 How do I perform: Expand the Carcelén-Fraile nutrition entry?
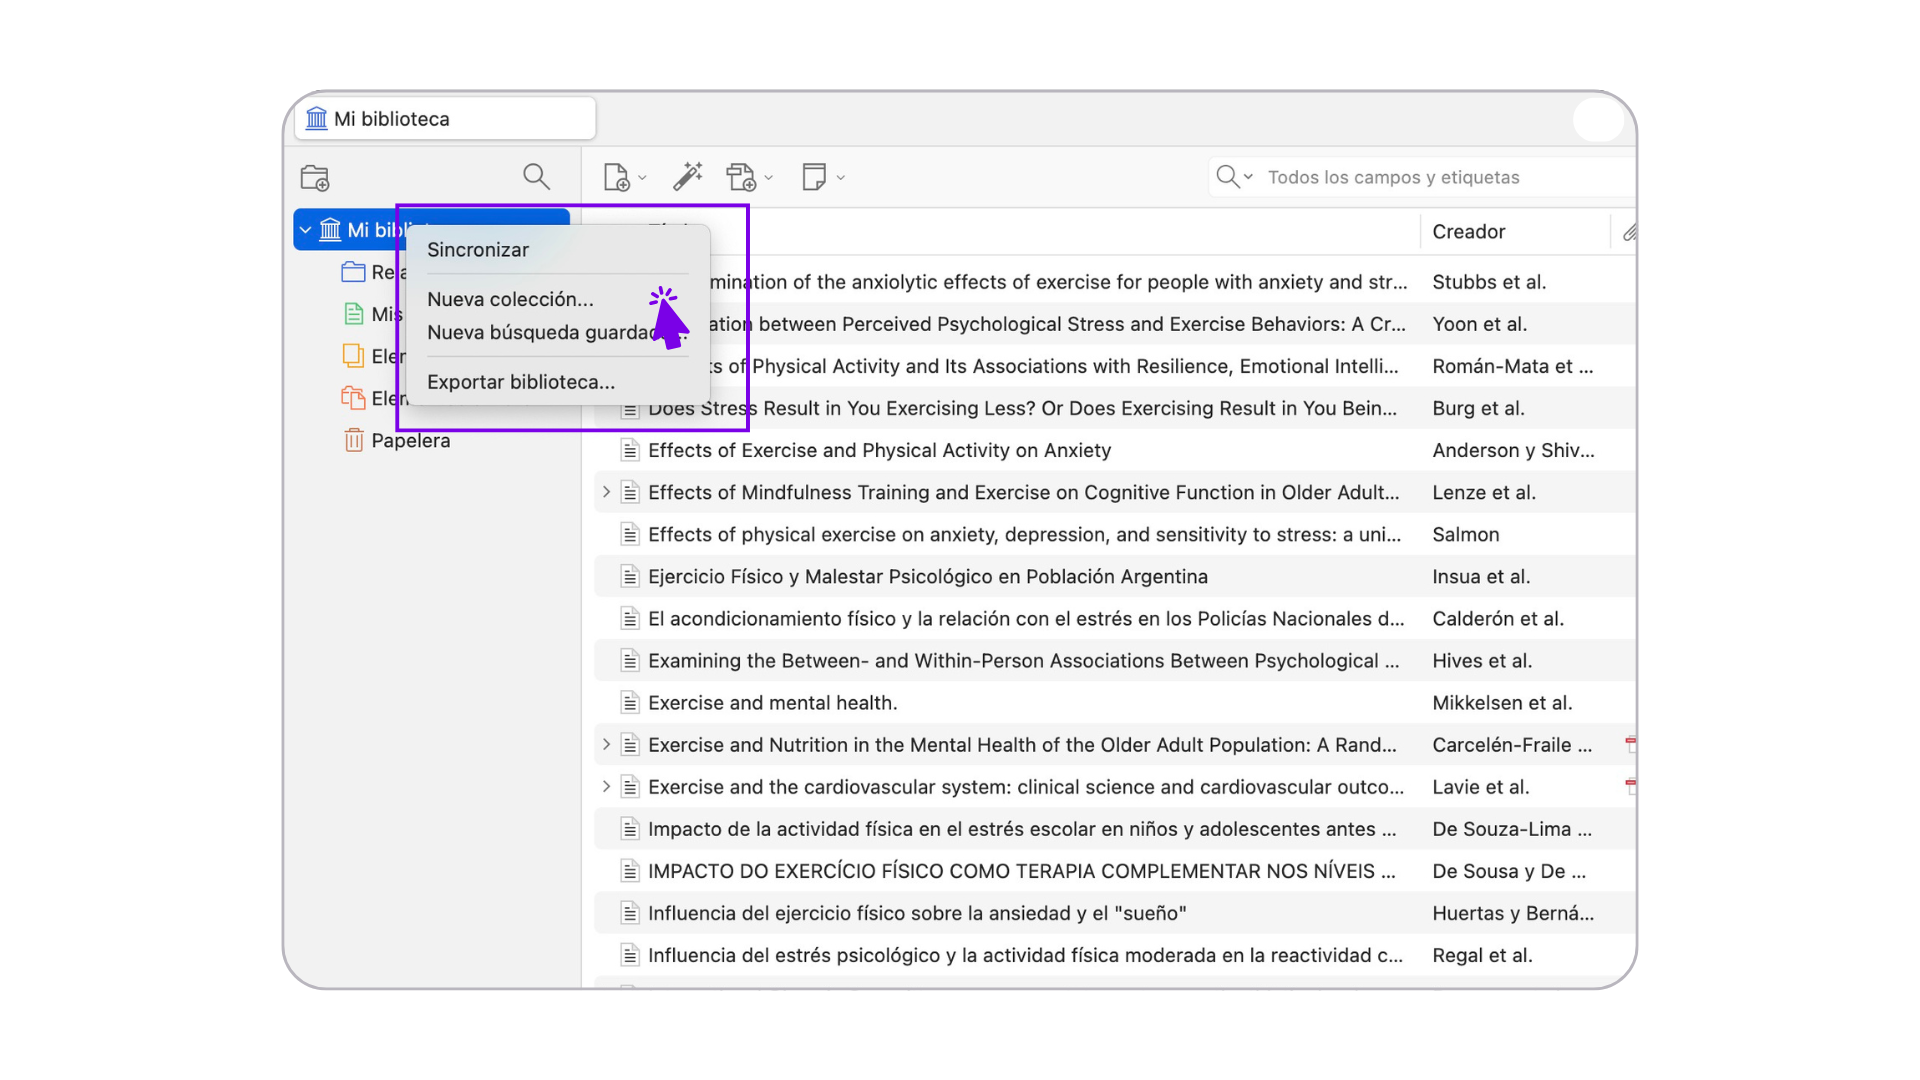606,744
